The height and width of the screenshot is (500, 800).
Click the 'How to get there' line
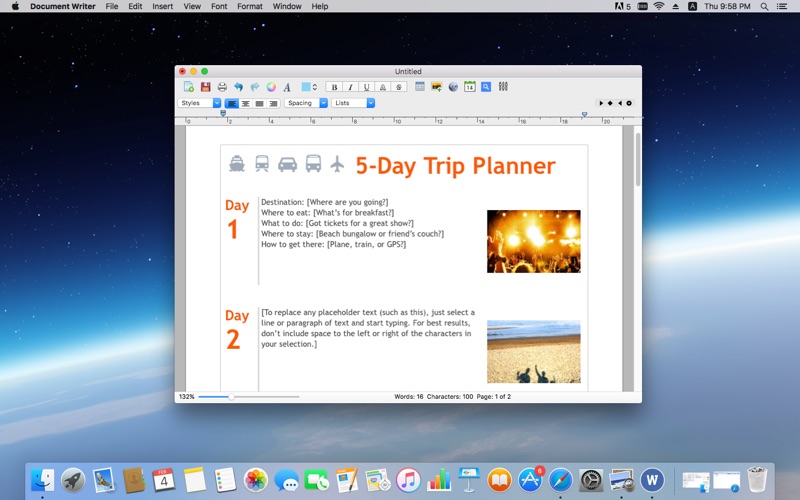click(334, 244)
